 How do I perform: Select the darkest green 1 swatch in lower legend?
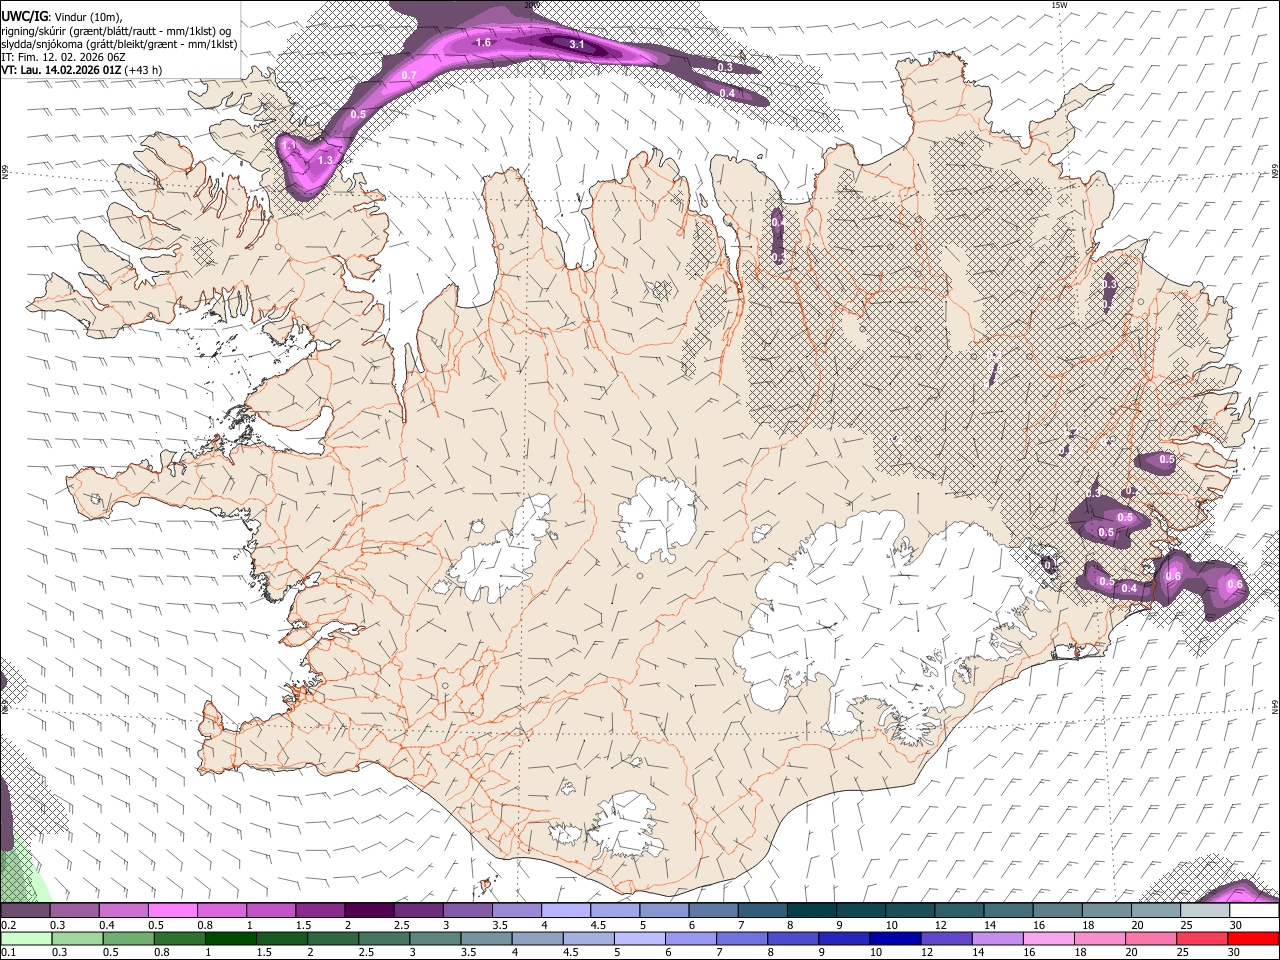[230, 938]
